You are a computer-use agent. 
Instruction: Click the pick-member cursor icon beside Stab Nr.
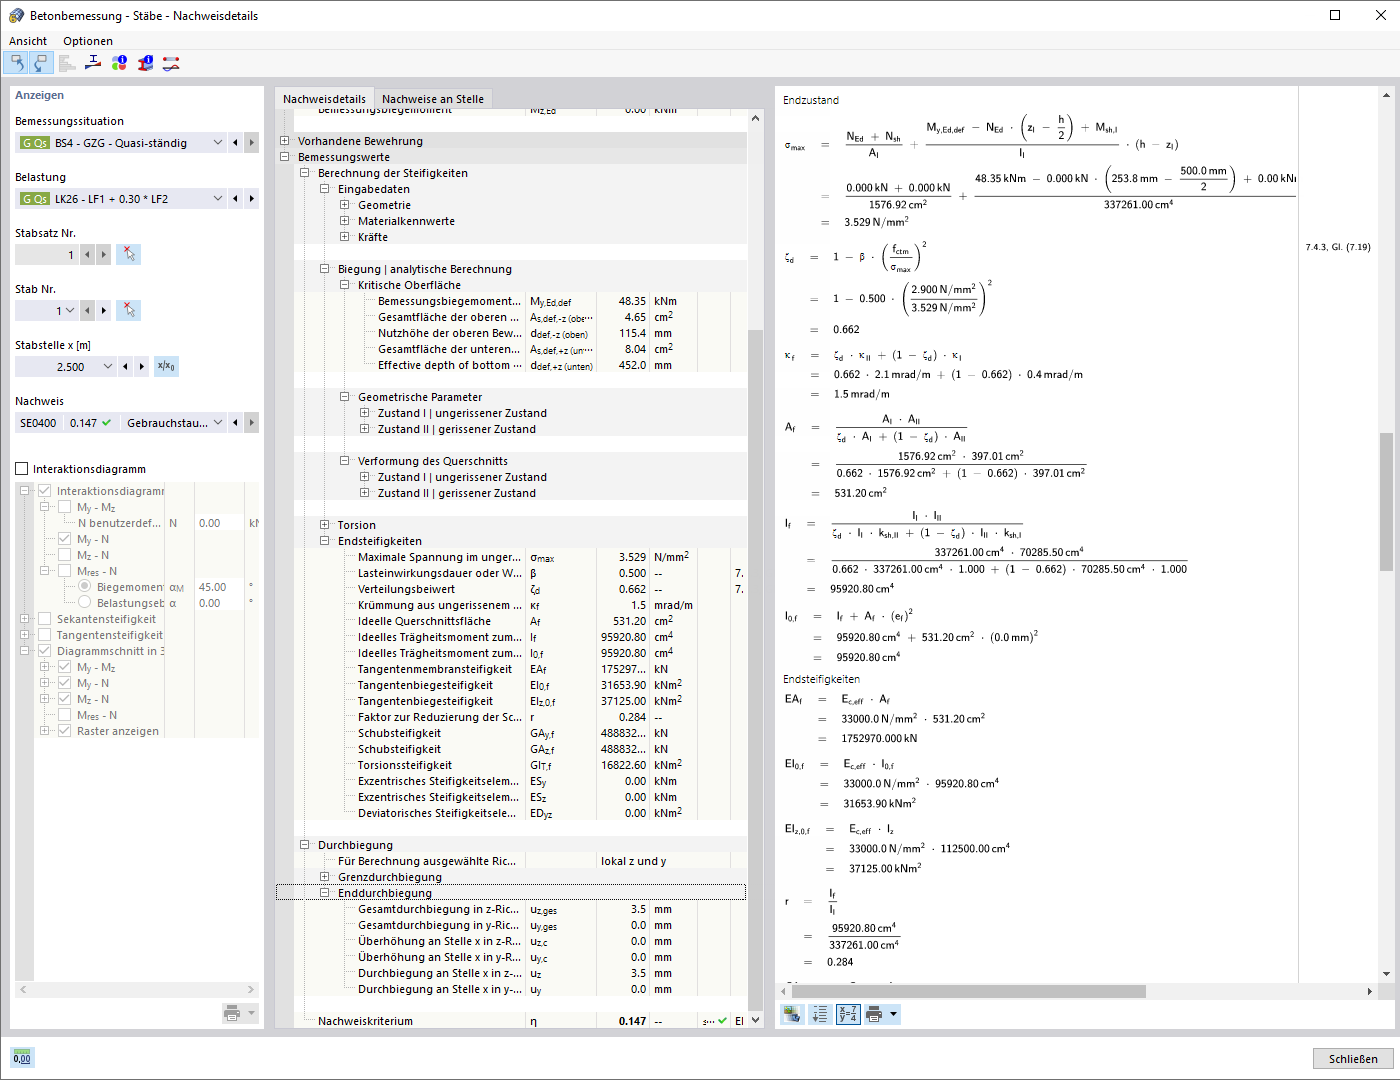tap(128, 311)
